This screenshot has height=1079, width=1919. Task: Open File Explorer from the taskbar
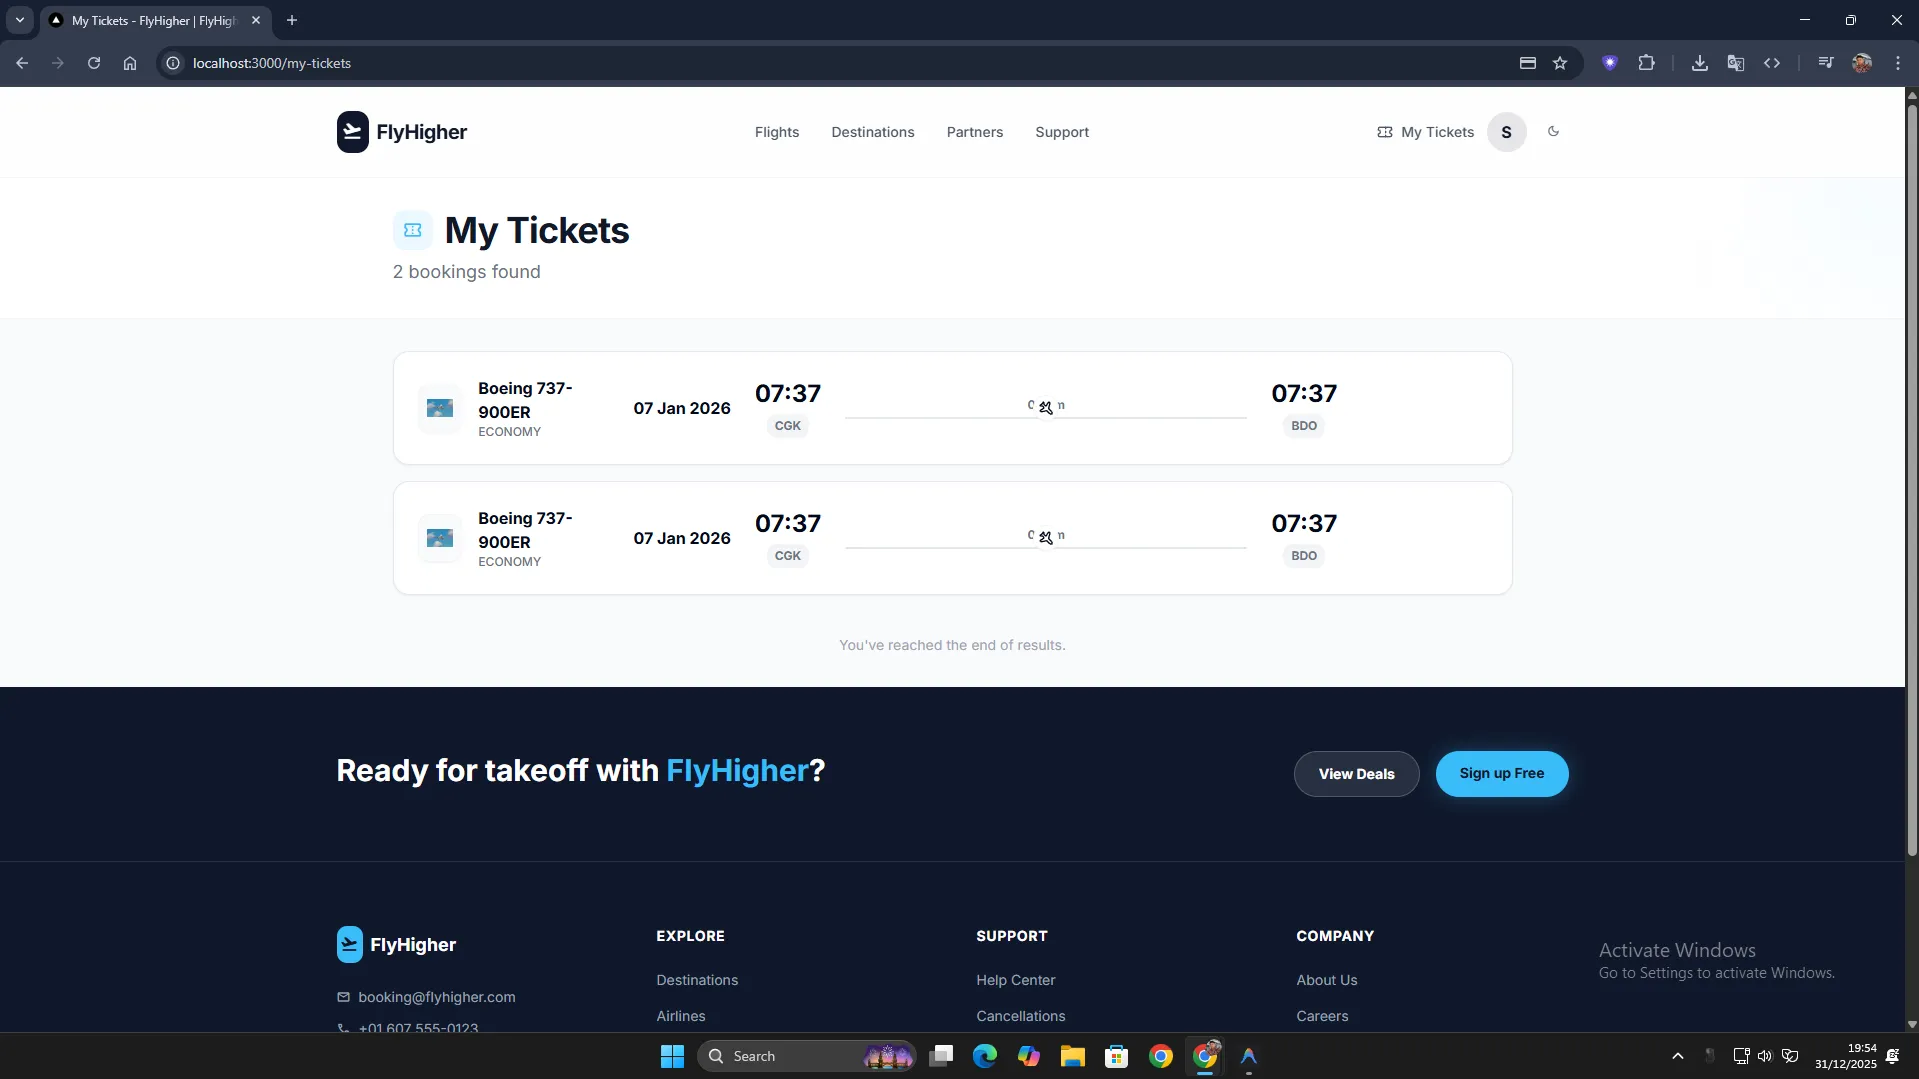[1072, 1056]
